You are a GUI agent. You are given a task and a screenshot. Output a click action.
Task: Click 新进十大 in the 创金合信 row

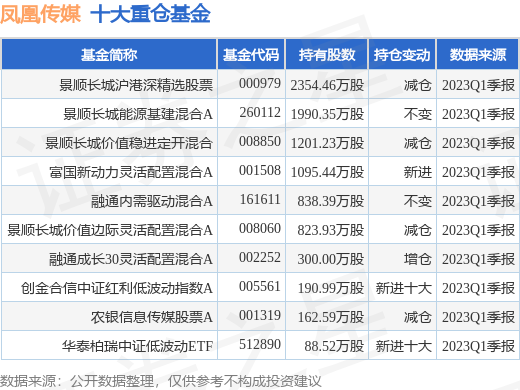(404, 288)
